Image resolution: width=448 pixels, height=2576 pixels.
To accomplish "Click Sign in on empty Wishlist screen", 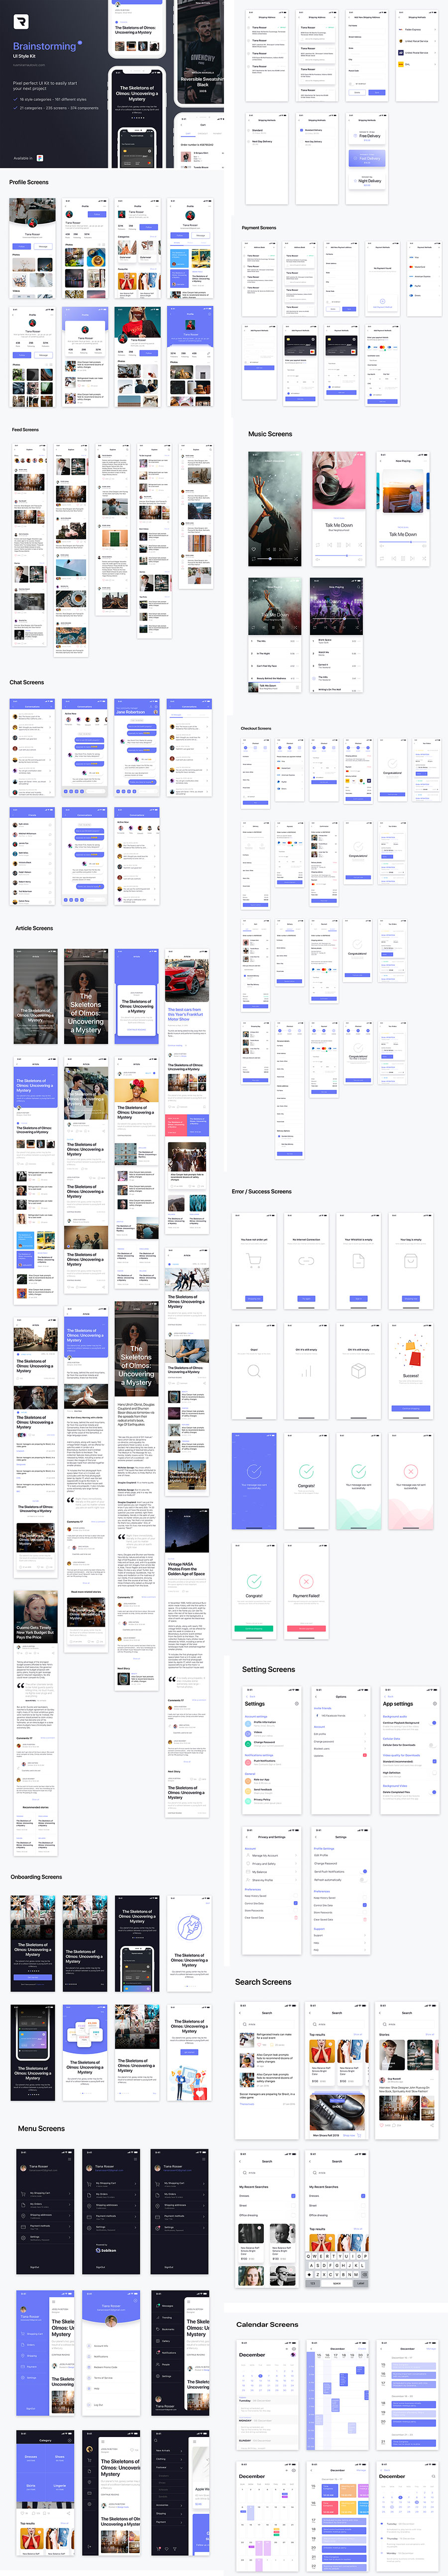I will (358, 1298).
